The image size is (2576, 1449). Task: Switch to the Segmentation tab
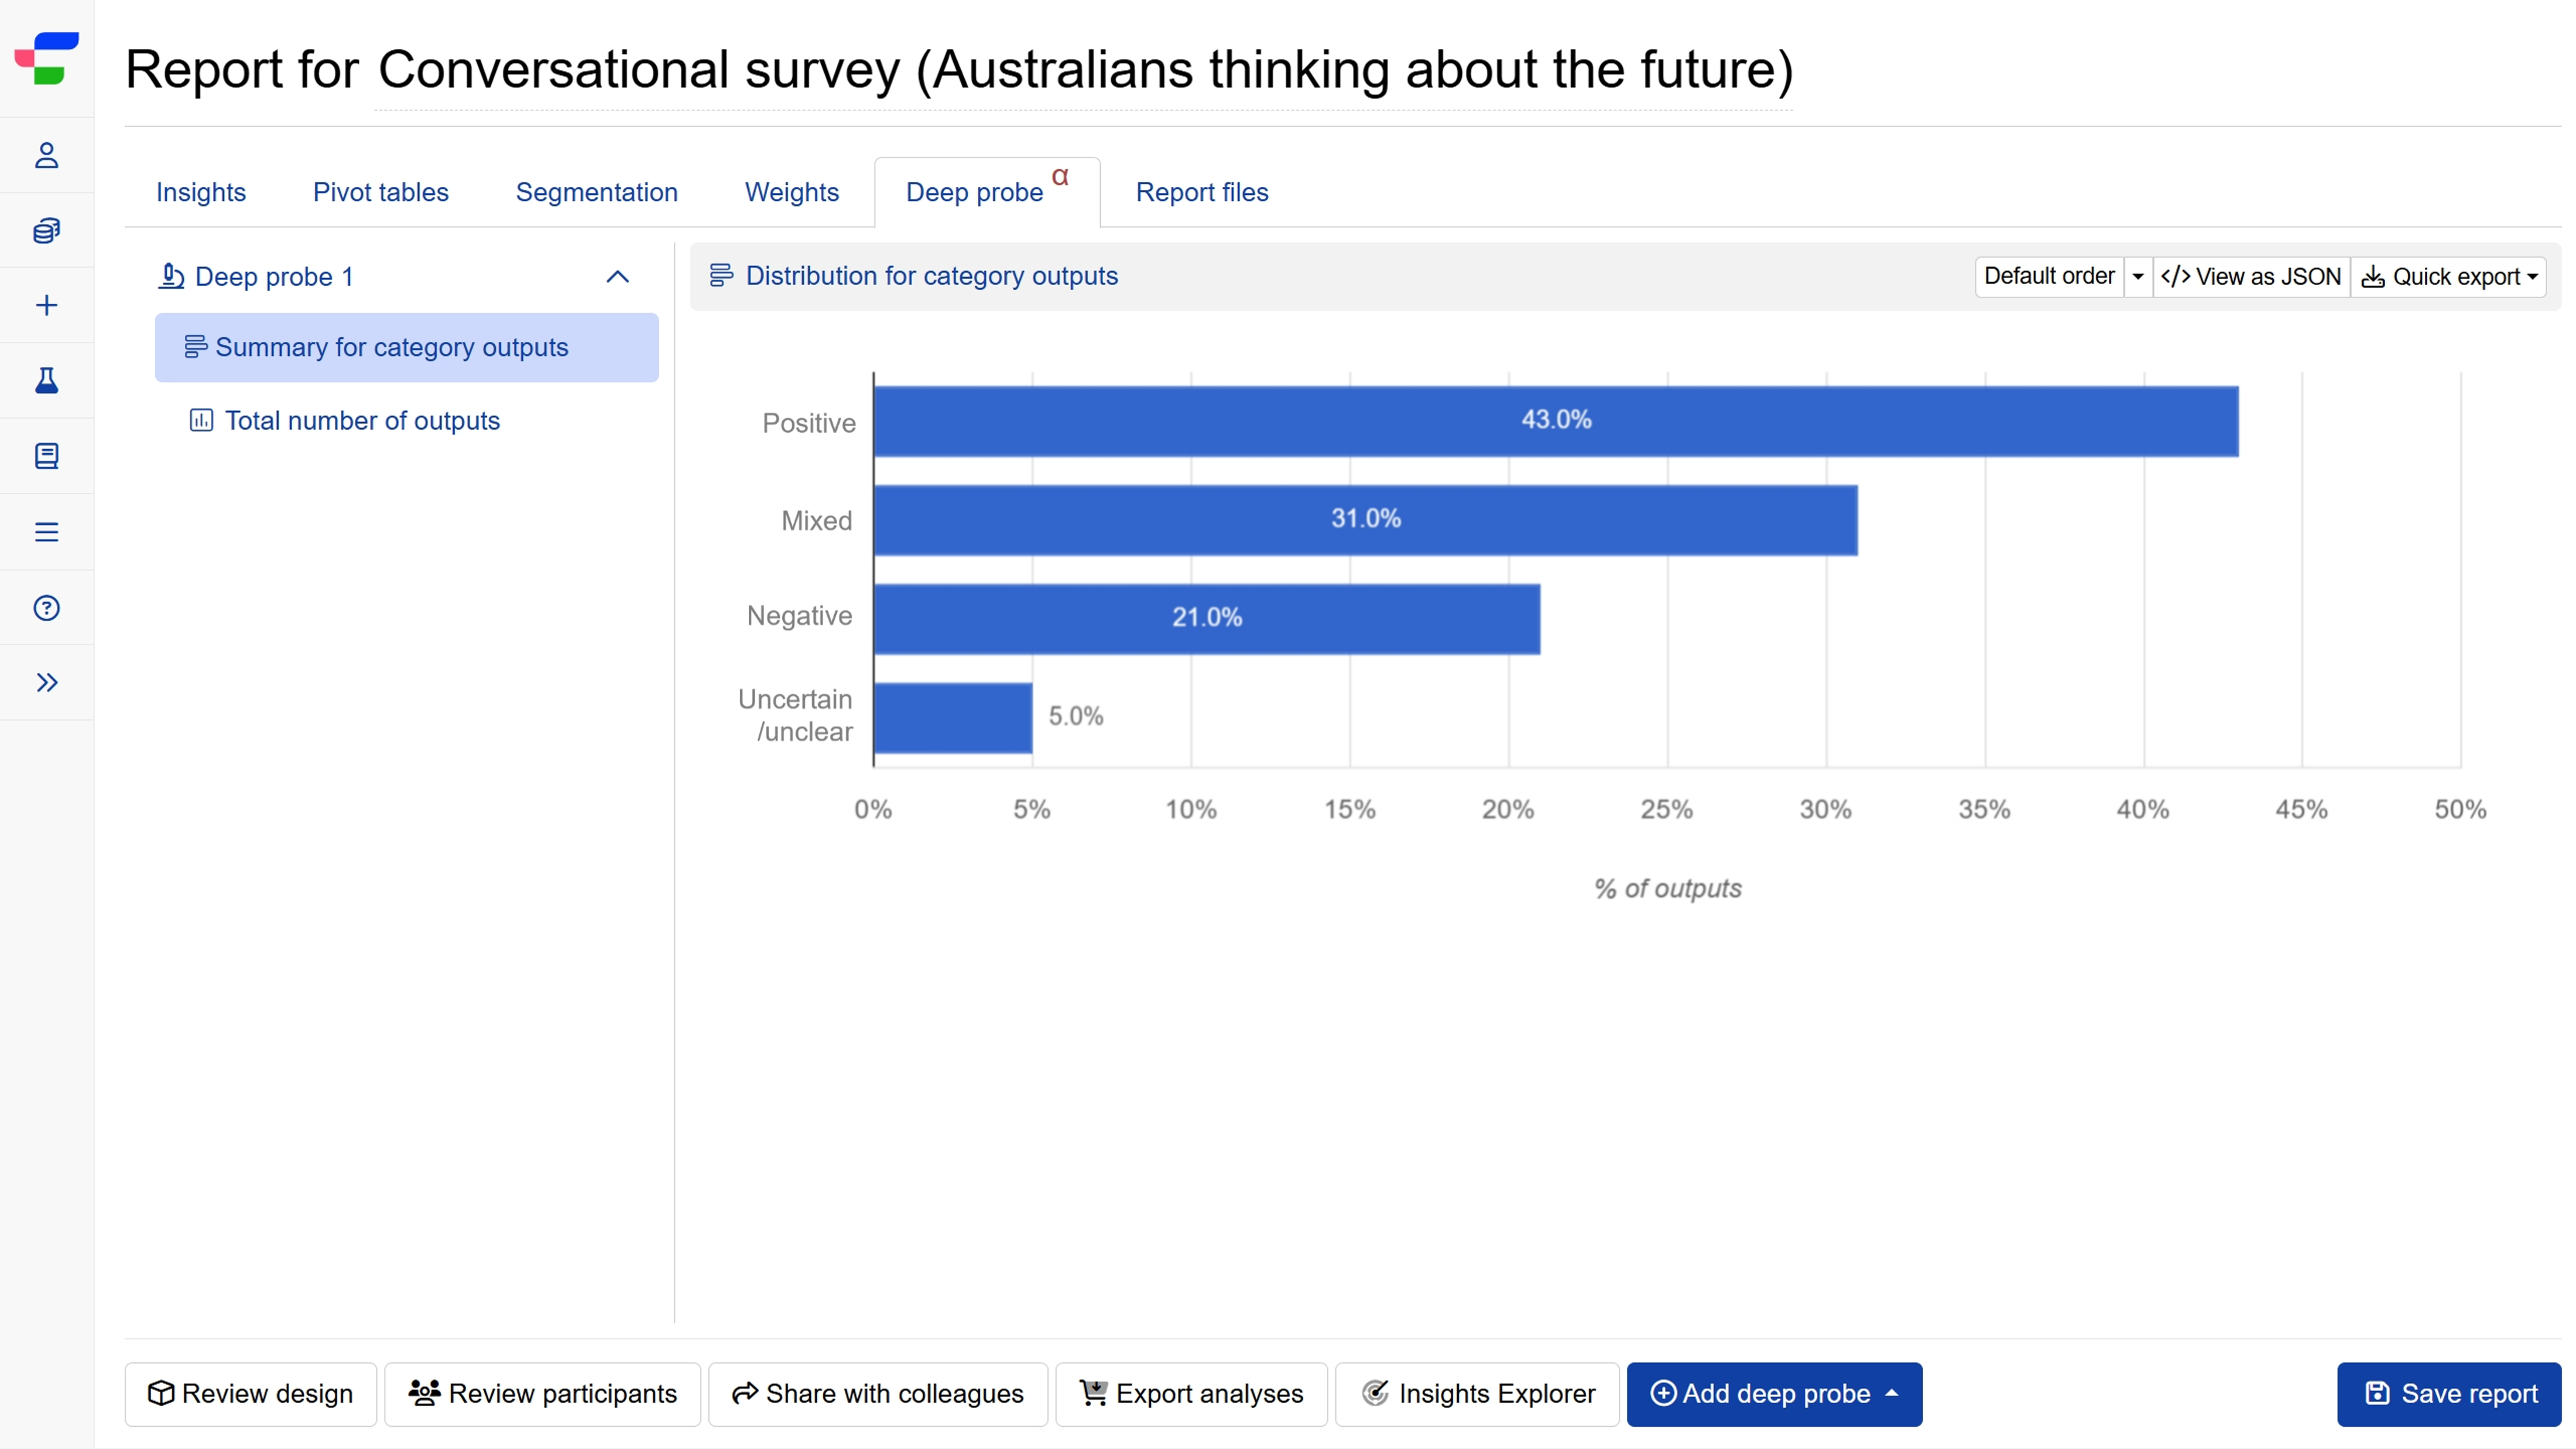point(596,192)
